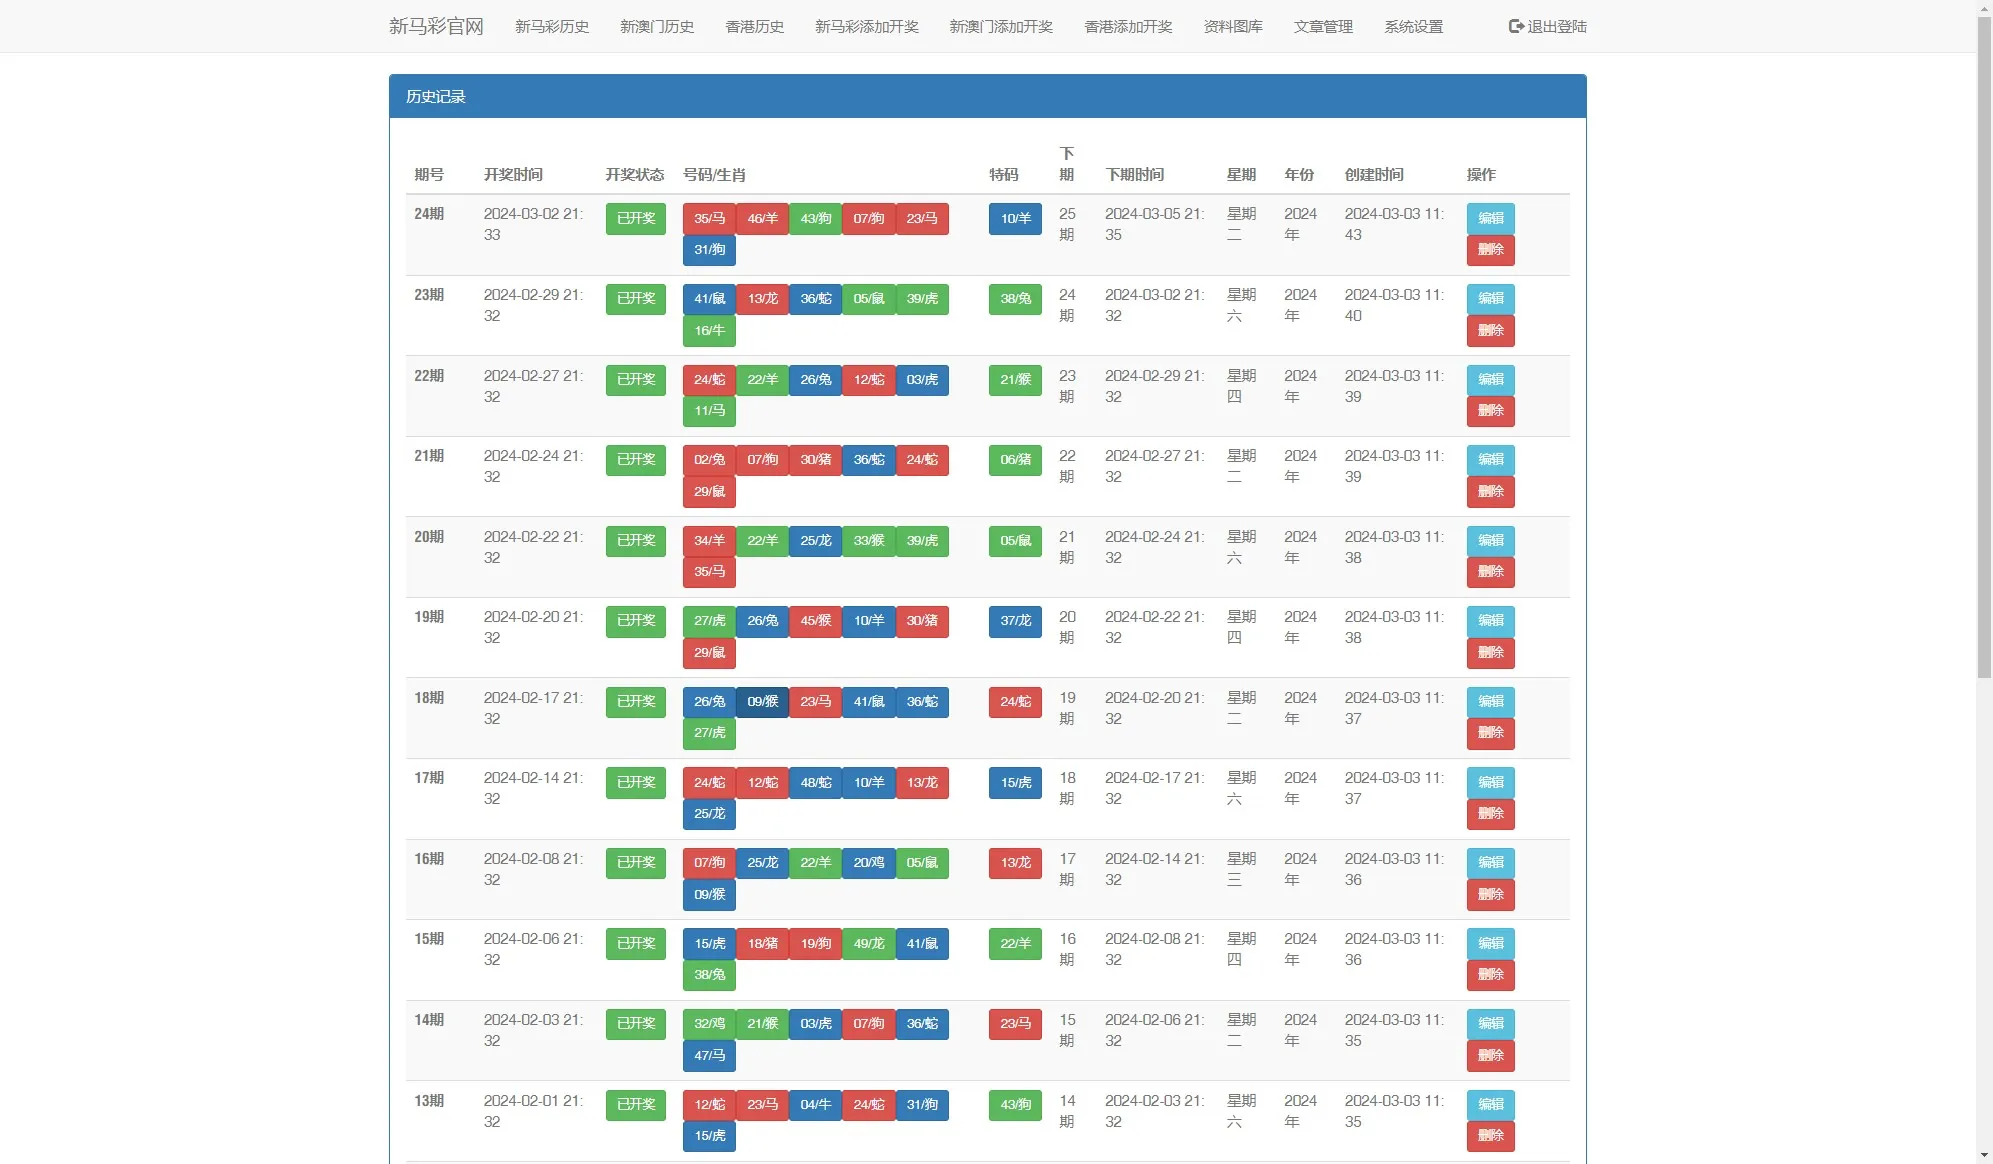This screenshot has width=1993, height=1164.
Task: Click 新马彩添加开奖 to add results
Action: pos(866,27)
